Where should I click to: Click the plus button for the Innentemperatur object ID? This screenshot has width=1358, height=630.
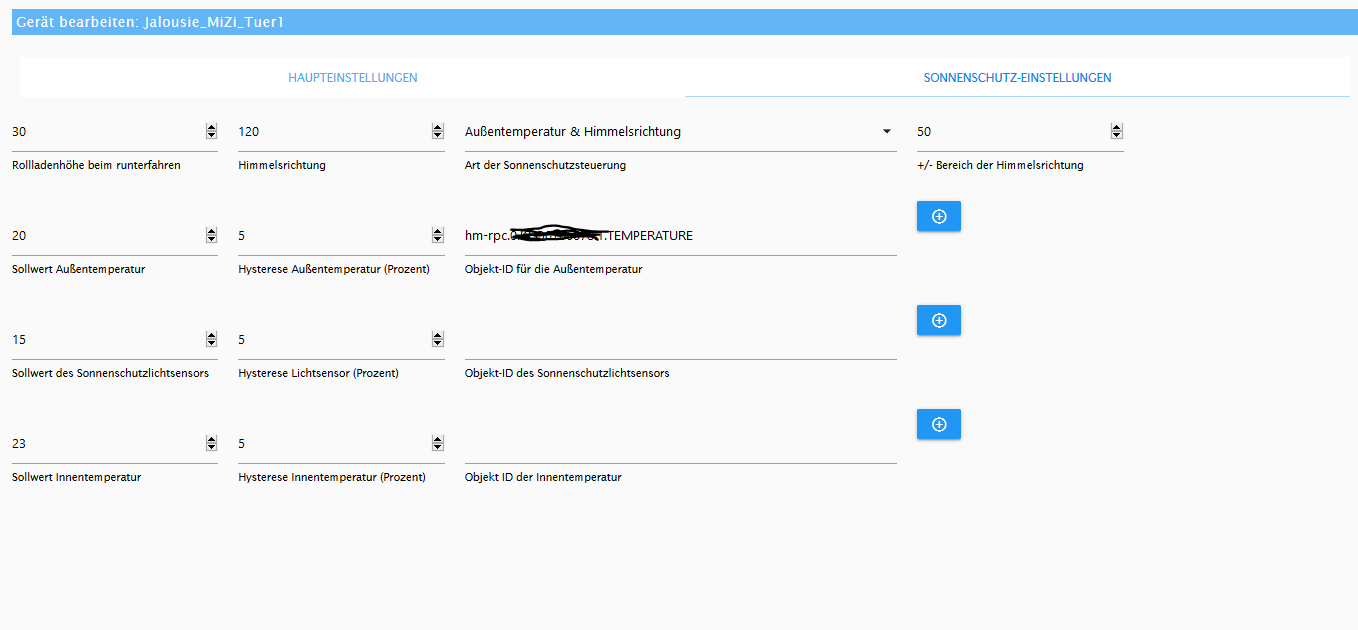click(x=939, y=424)
